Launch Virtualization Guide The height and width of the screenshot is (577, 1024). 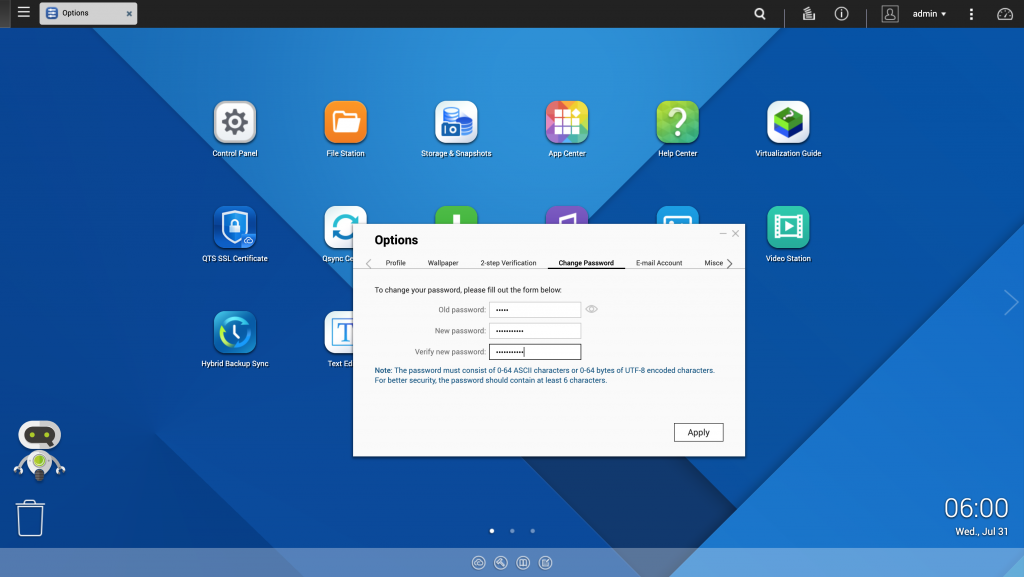[788, 123]
